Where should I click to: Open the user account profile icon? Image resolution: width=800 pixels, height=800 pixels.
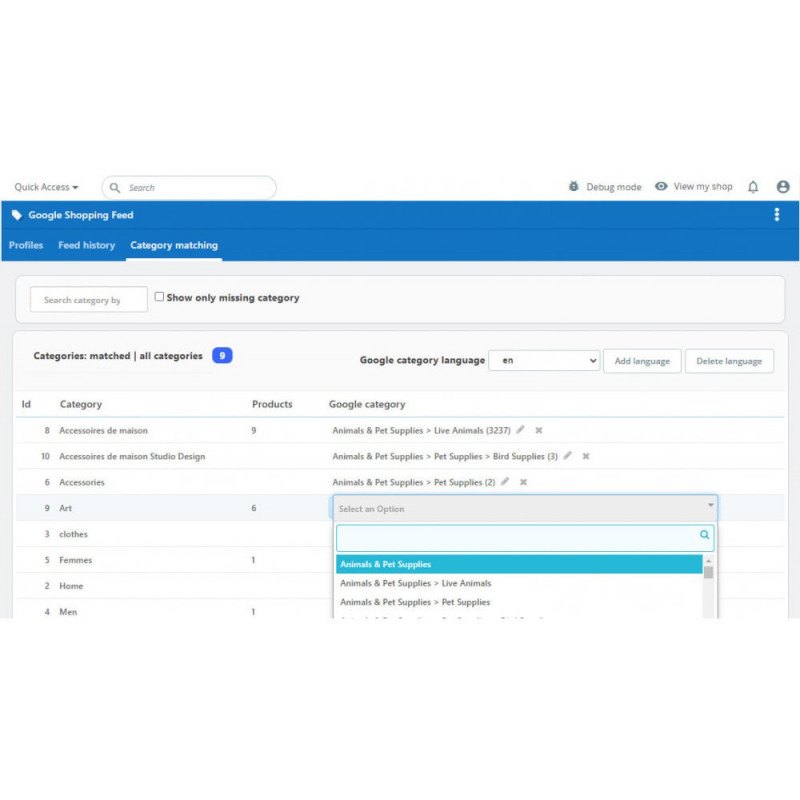pos(783,187)
